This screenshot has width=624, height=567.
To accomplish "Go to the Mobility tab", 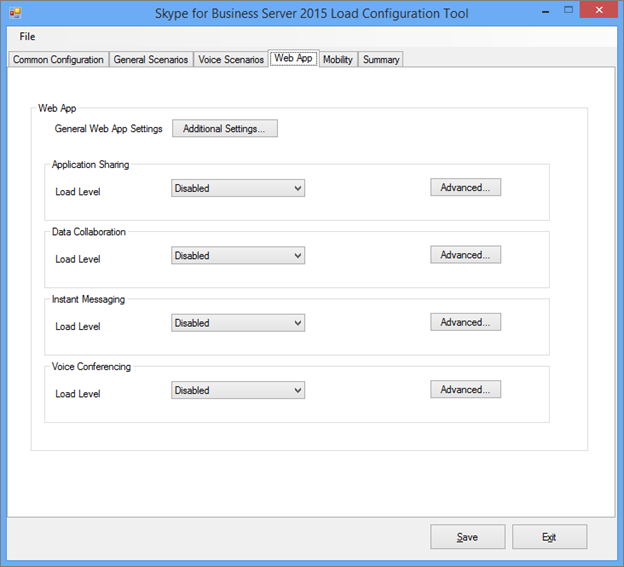I will click(x=338, y=60).
